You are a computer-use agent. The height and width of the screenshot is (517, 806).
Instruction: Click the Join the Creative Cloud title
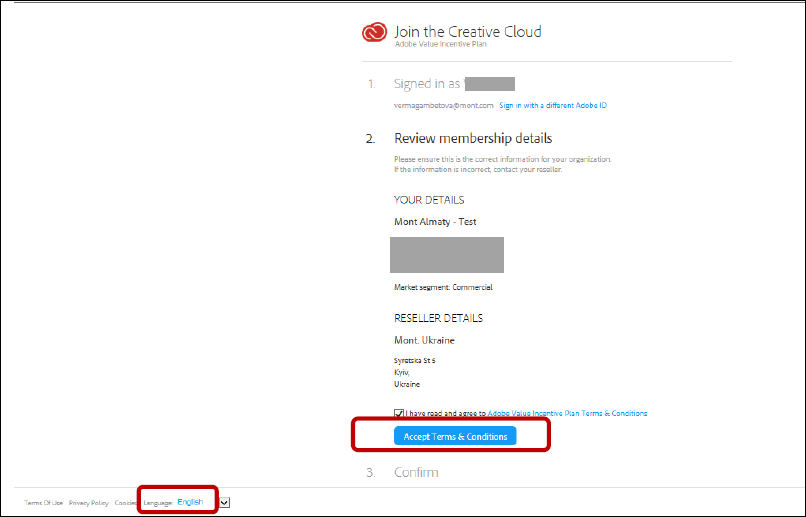(x=468, y=32)
